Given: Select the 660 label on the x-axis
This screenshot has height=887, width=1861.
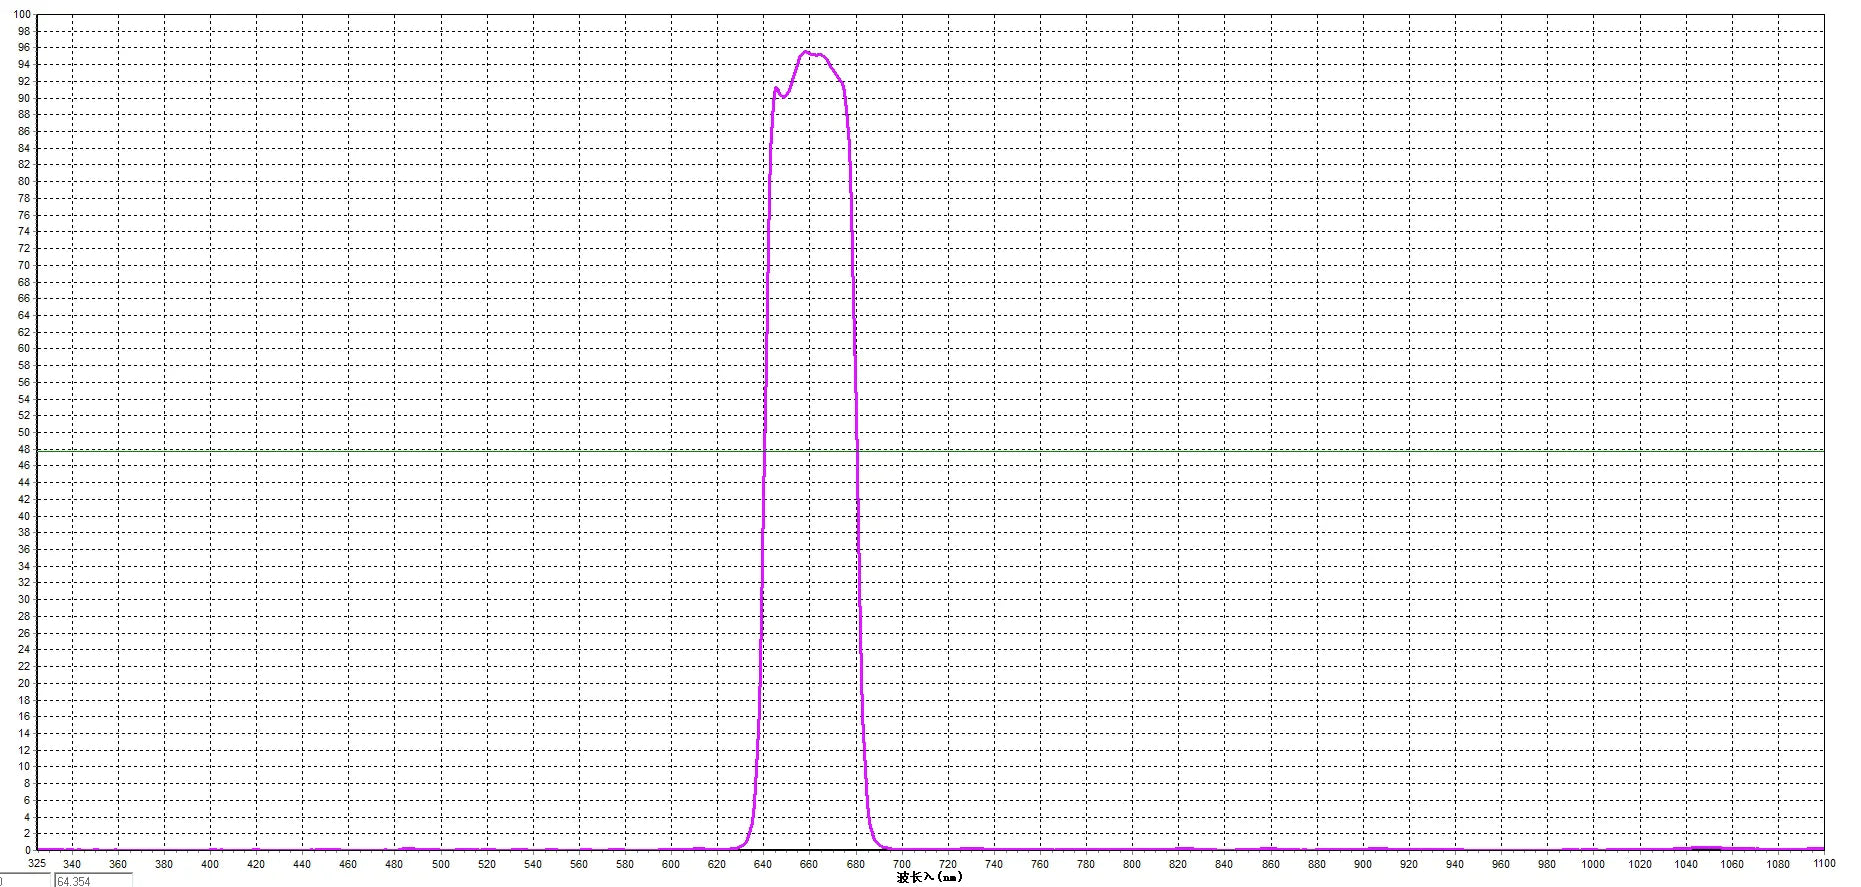Looking at the screenshot, I should 809,864.
